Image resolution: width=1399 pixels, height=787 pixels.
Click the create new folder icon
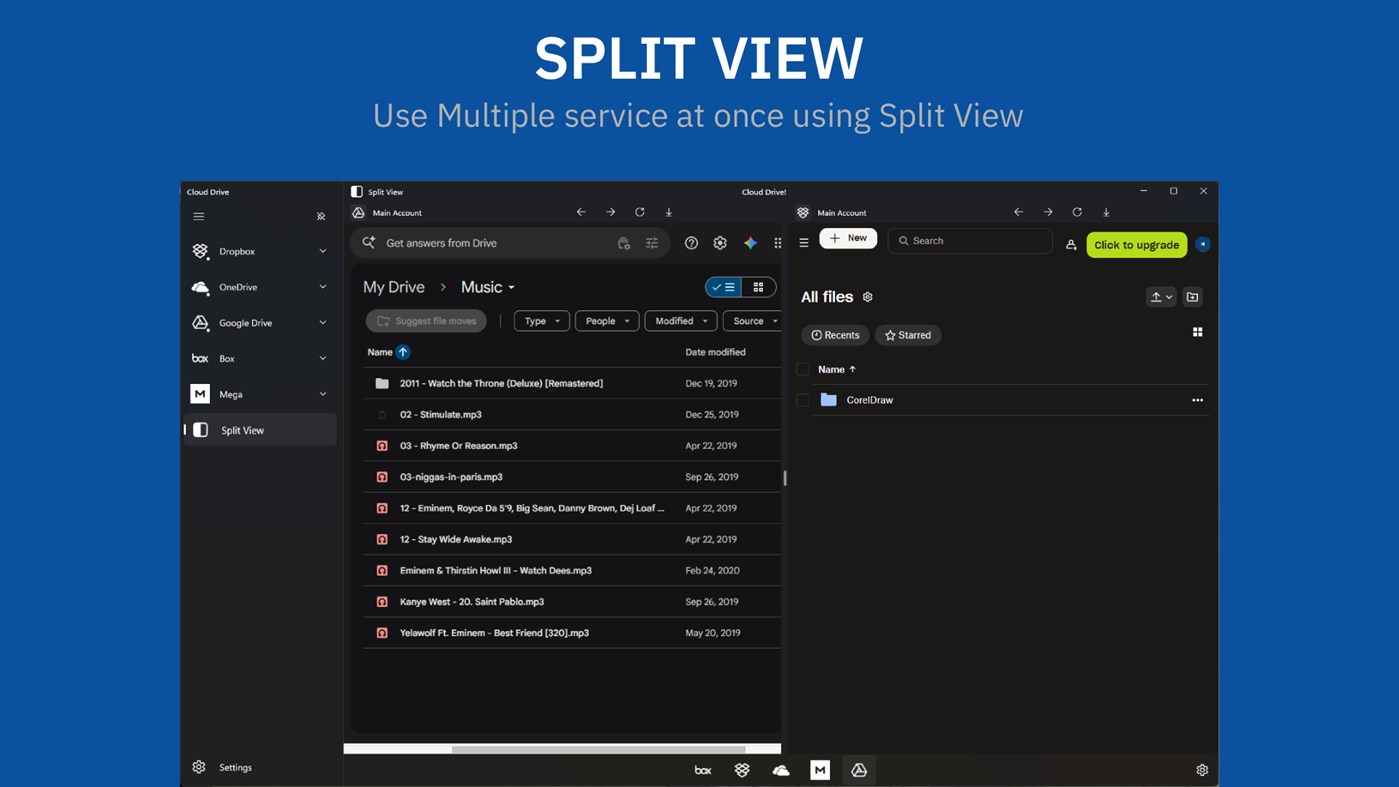click(x=1192, y=297)
